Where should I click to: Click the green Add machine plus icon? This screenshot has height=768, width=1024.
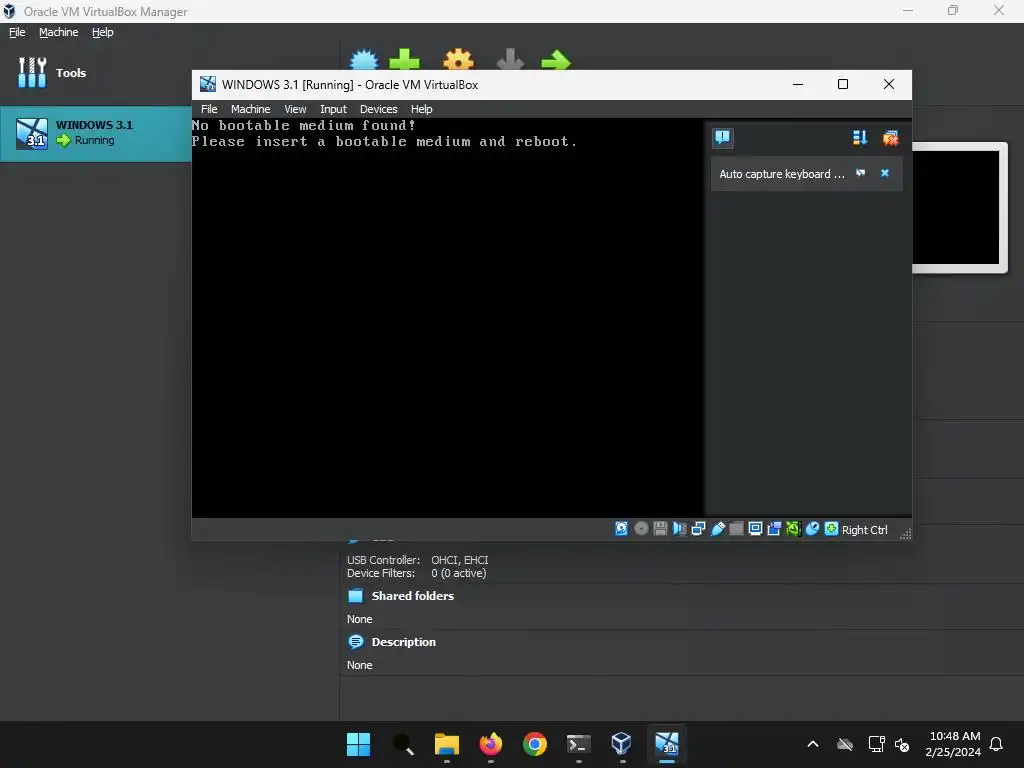click(404, 59)
